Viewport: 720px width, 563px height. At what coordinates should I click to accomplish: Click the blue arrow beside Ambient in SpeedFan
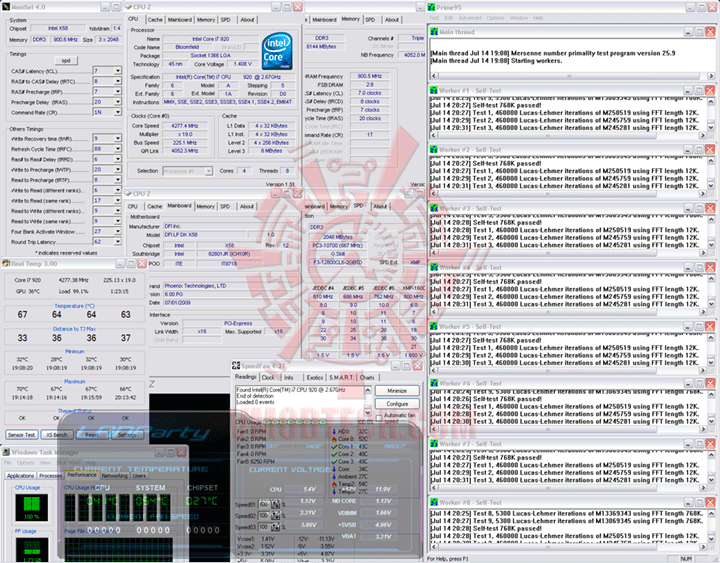pos(334,477)
